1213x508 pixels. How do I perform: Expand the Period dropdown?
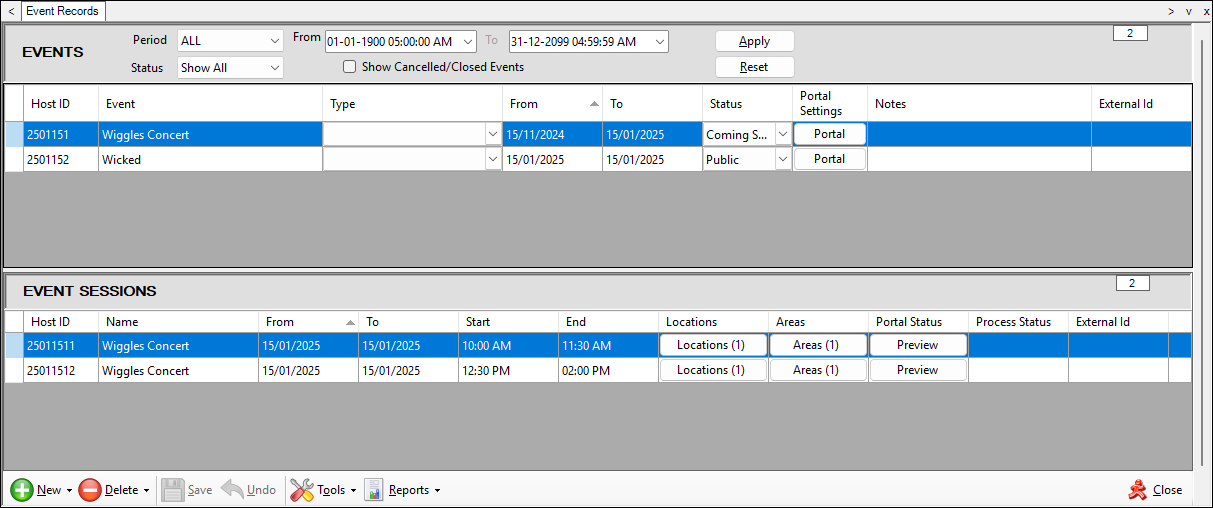click(275, 41)
